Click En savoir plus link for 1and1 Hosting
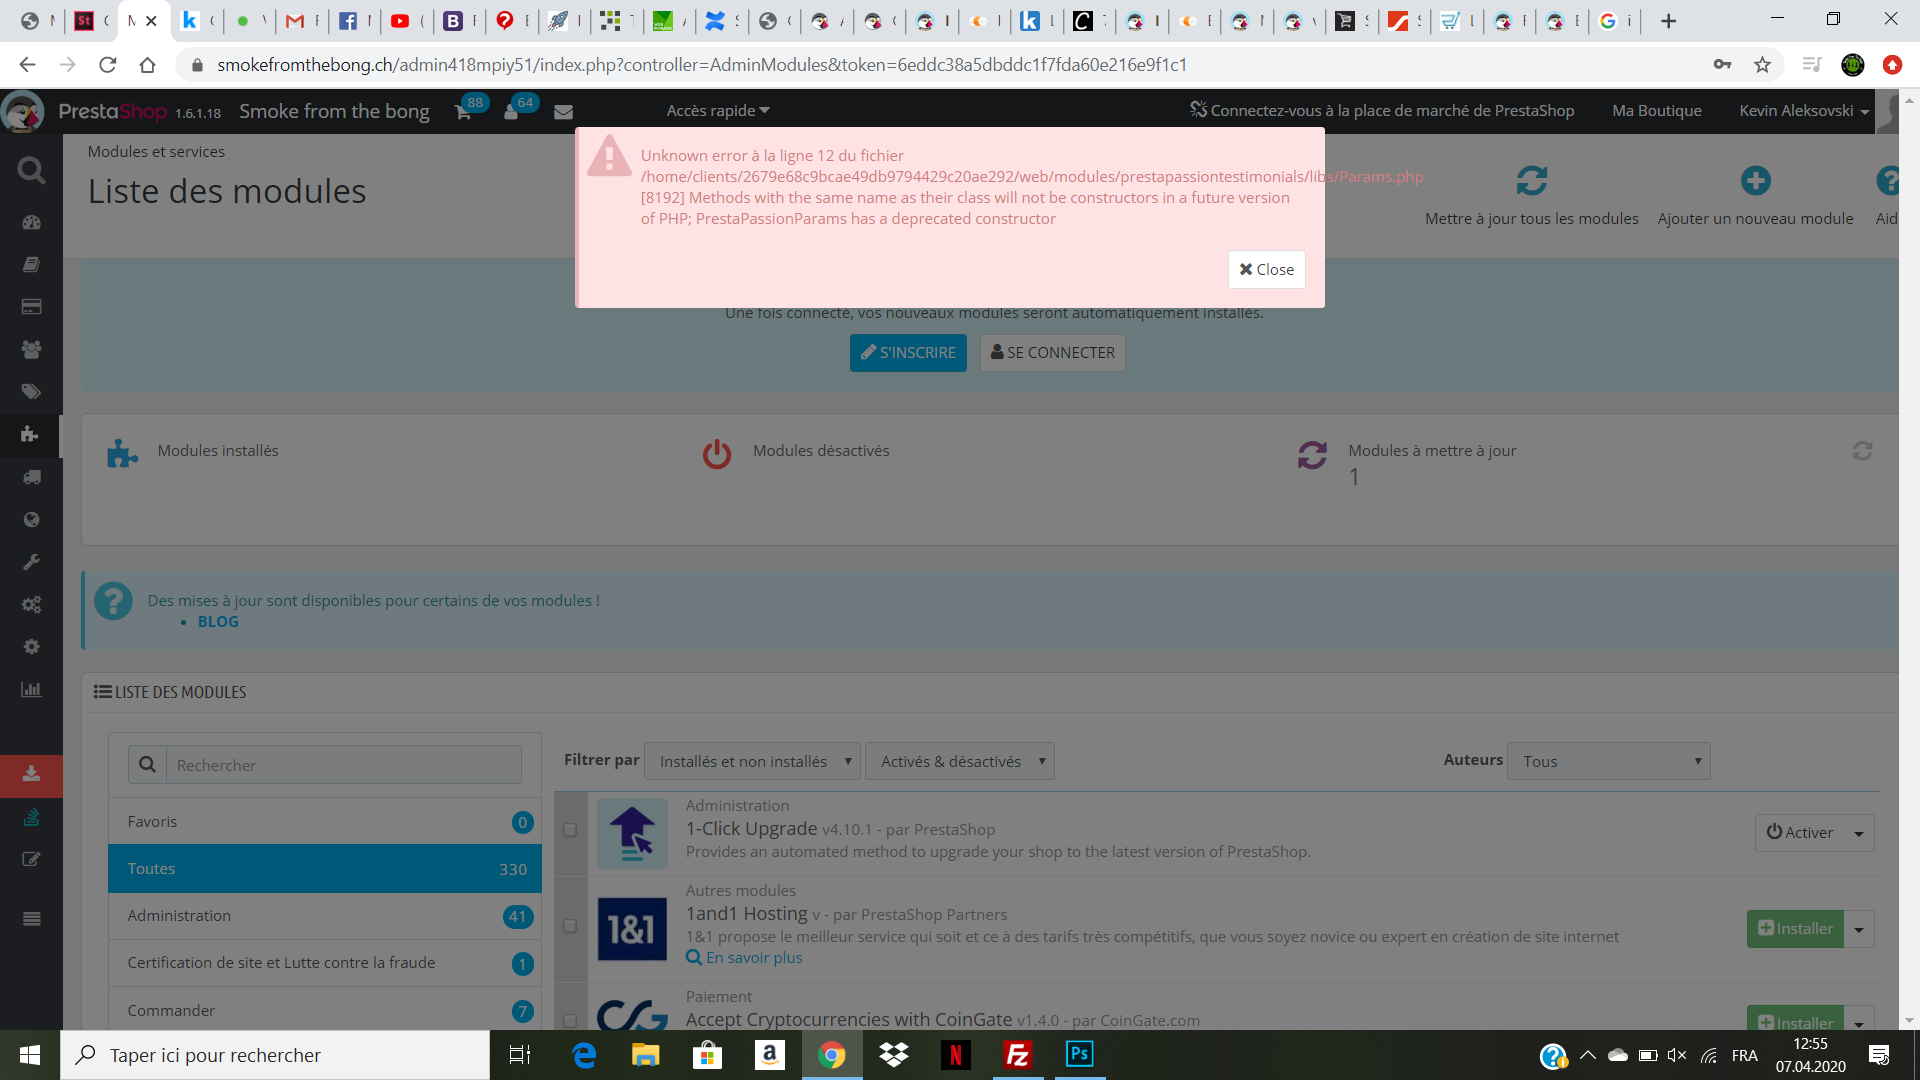1920x1080 pixels. point(744,958)
